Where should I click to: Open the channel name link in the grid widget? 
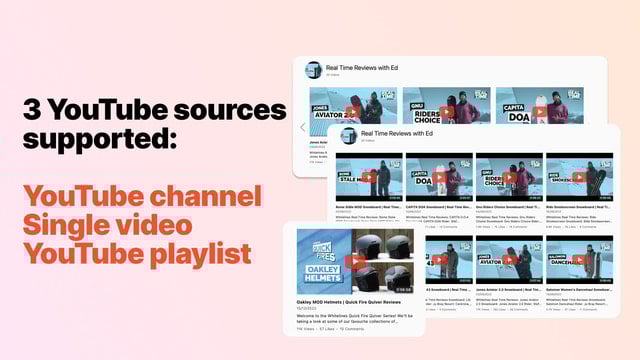click(397, 133)
